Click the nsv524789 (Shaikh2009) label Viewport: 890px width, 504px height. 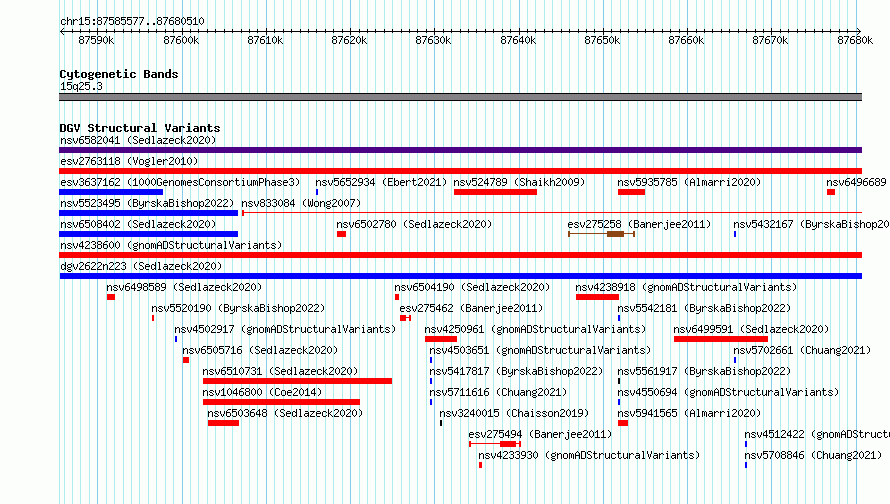[519, 182]
